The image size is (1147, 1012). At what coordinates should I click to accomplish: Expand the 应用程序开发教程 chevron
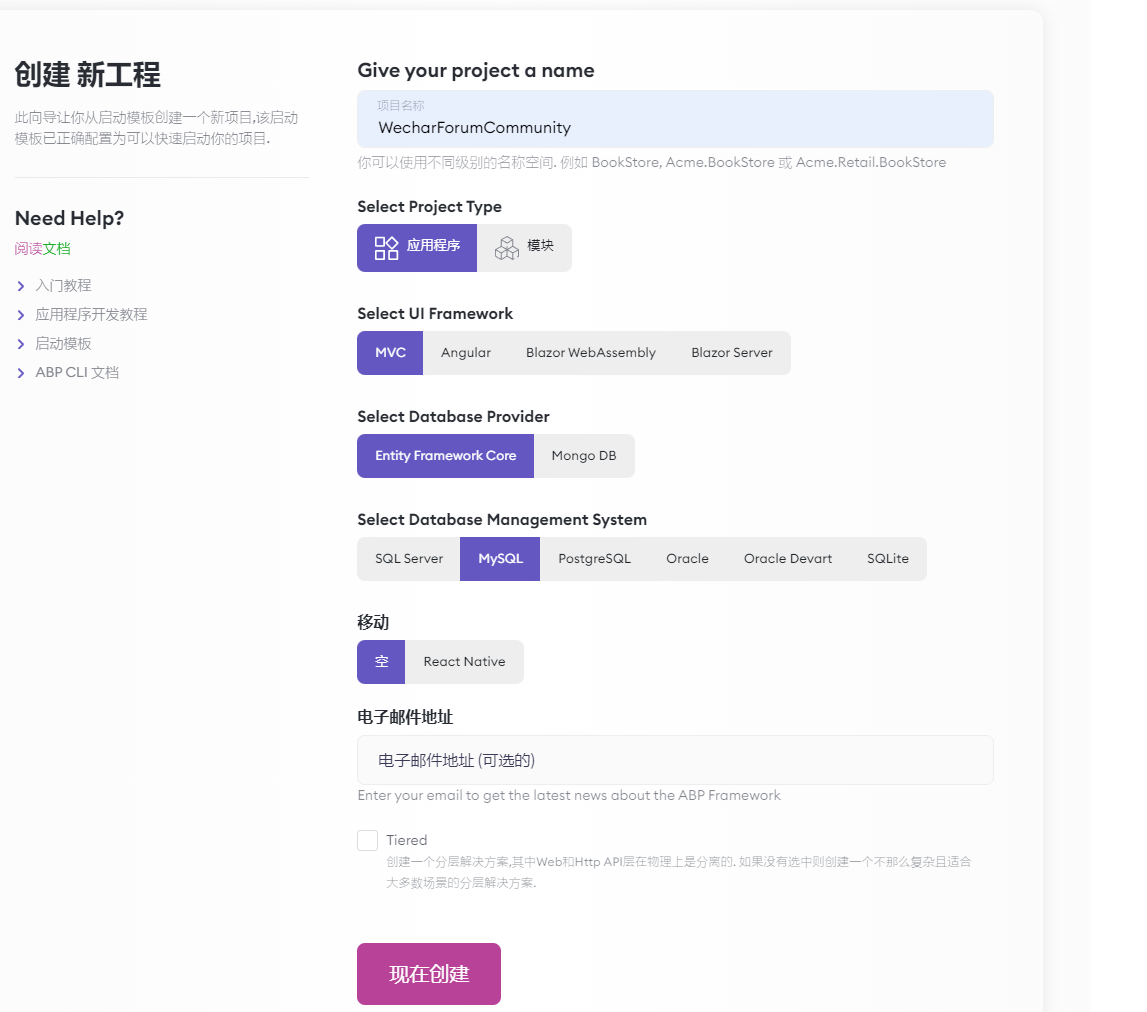pyautogui.click(x=21, y=315)
